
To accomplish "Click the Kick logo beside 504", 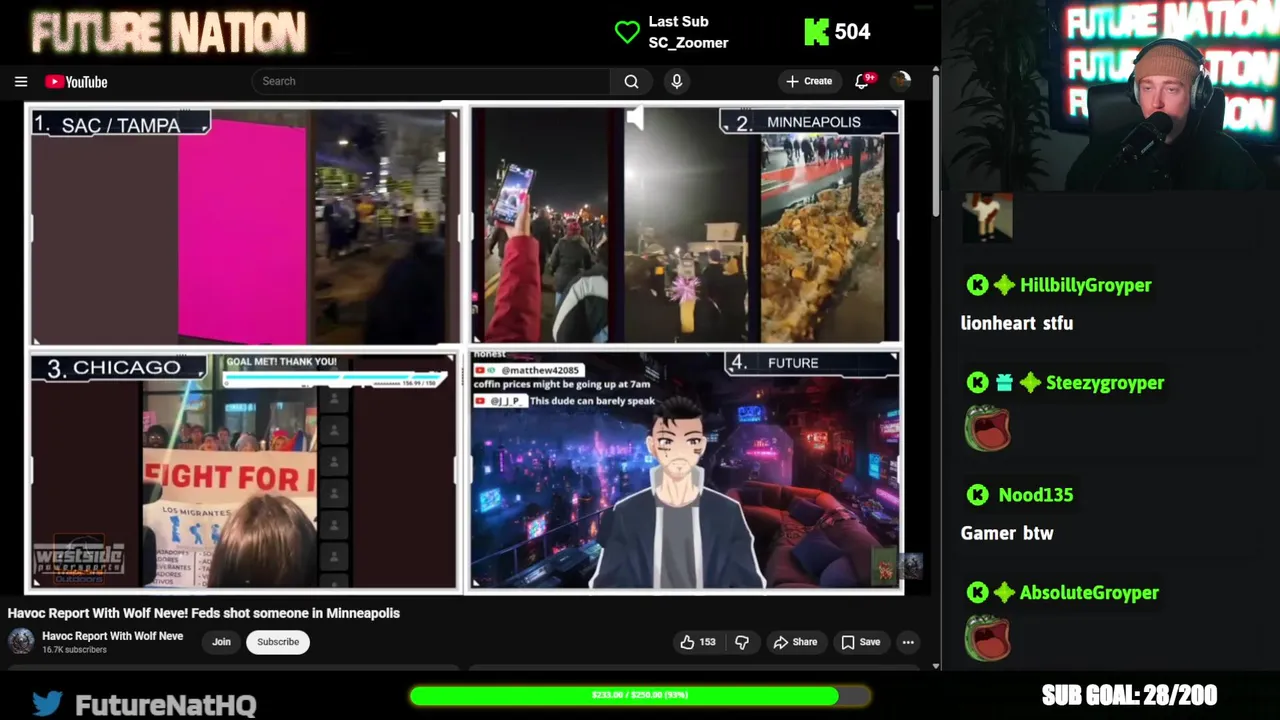I will [x=816, y=32].
